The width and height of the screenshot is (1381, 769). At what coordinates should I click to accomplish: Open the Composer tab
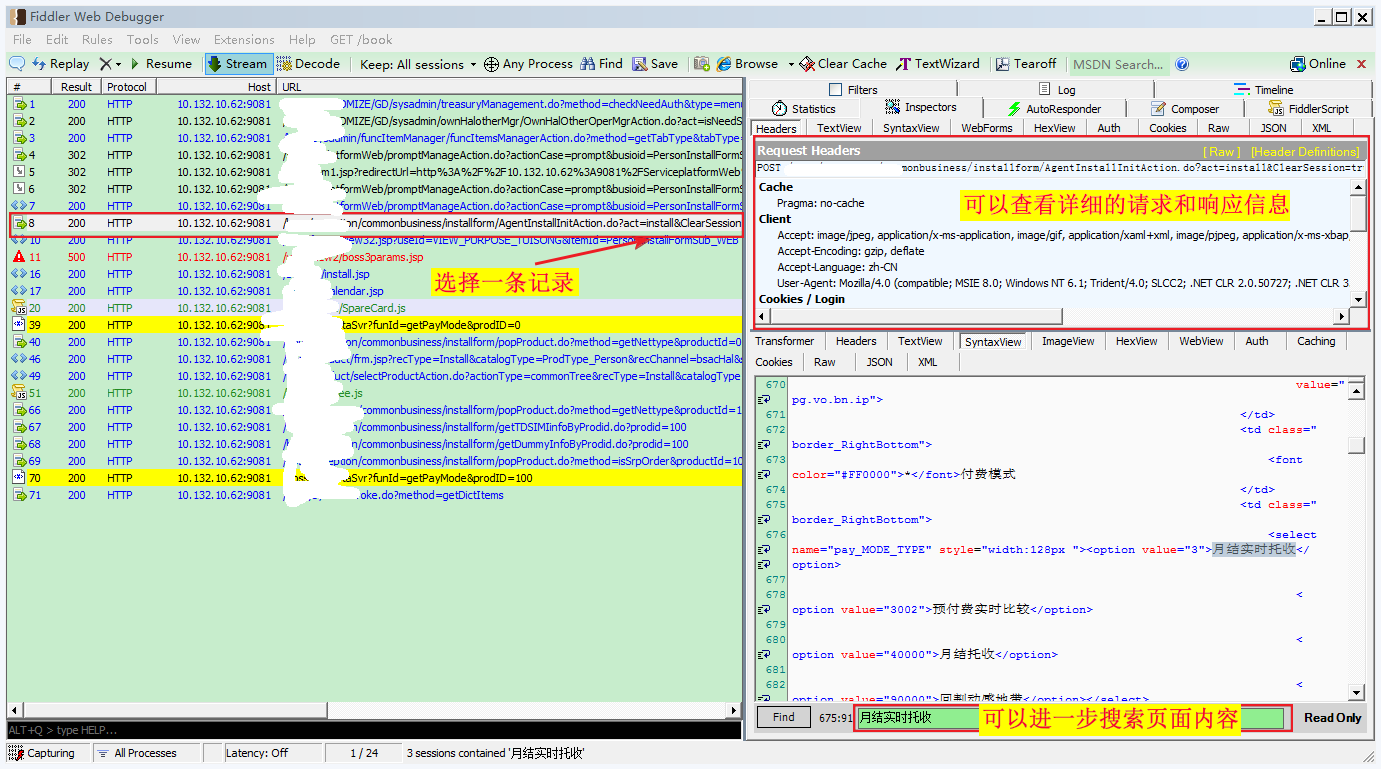click(1184, 109)
